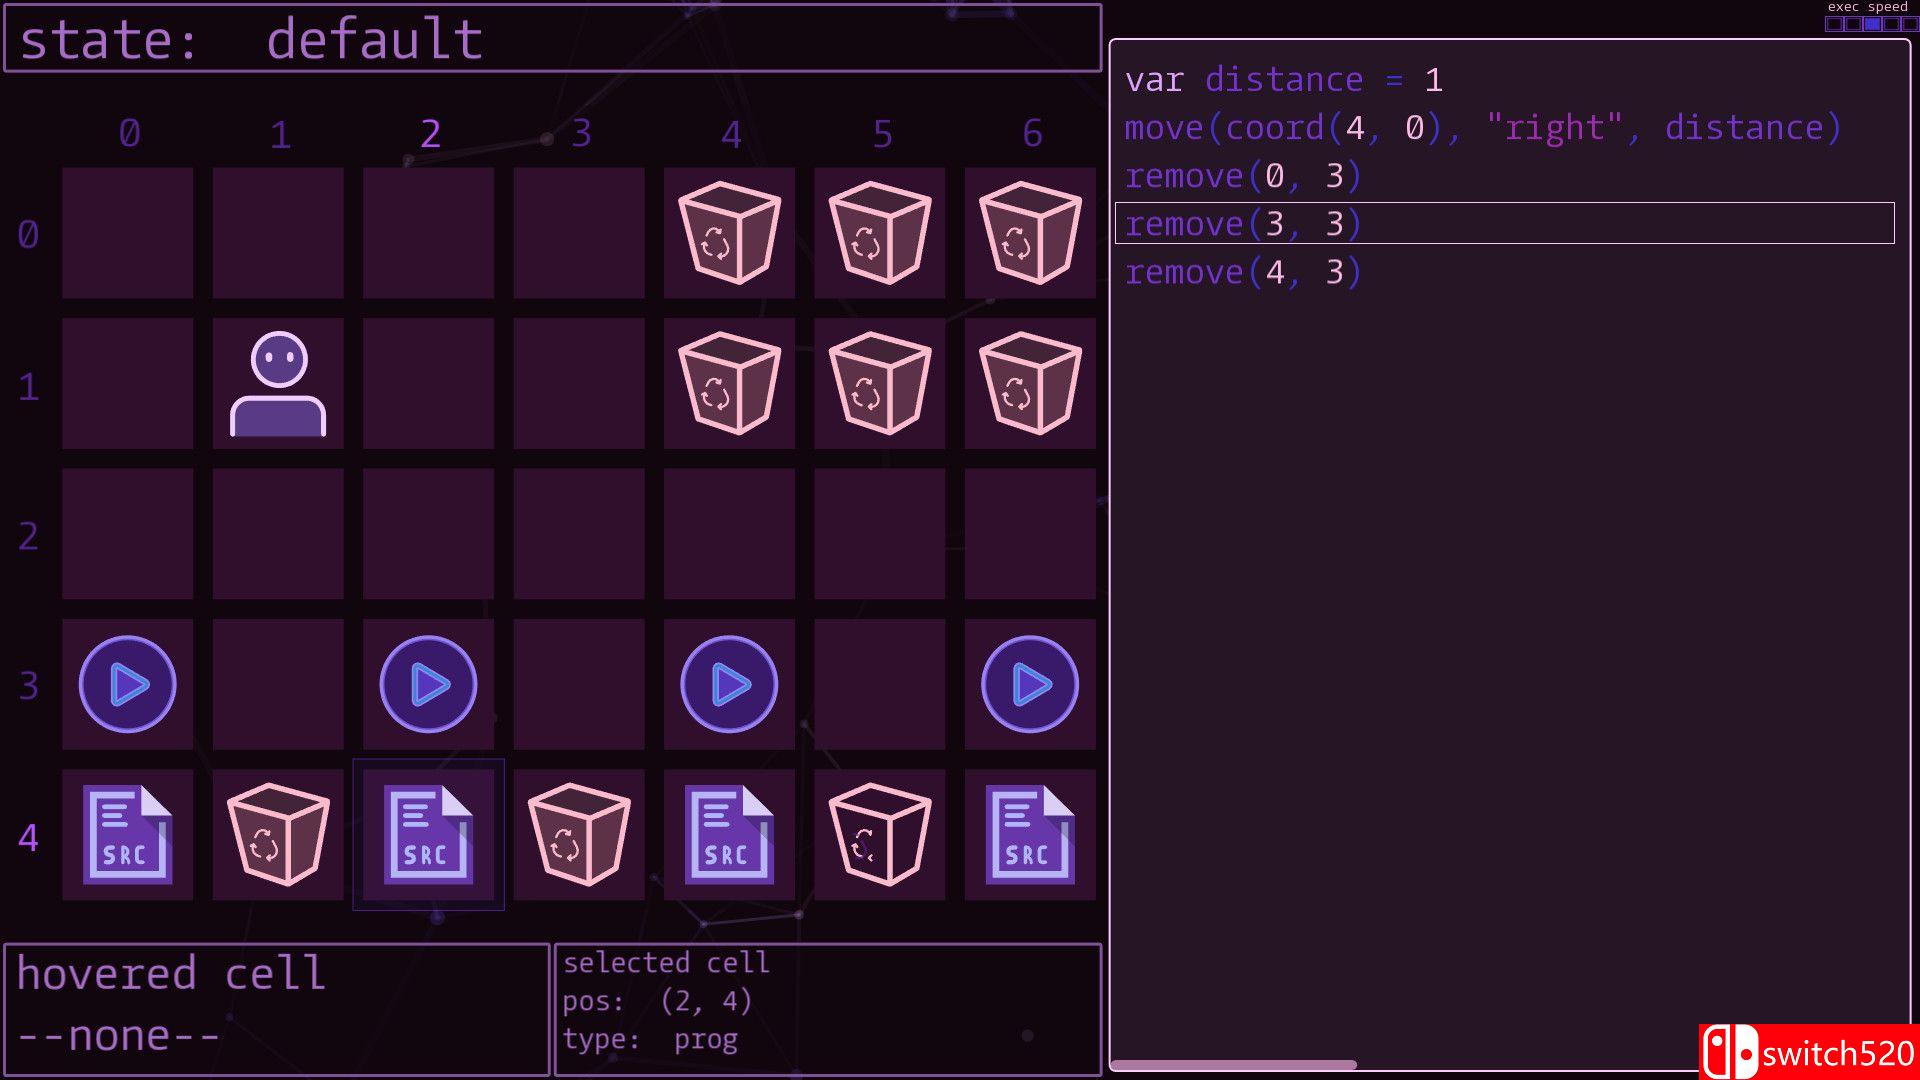This screenshot has width=1920, height=1080.
Task: Click the 'var distance = 1' code line
Action: pyautogui.click(x=1284, y=80)
